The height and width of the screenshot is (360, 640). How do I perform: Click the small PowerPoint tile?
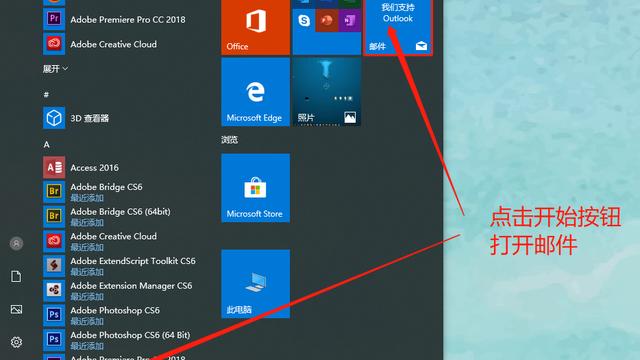coord(327,20)
